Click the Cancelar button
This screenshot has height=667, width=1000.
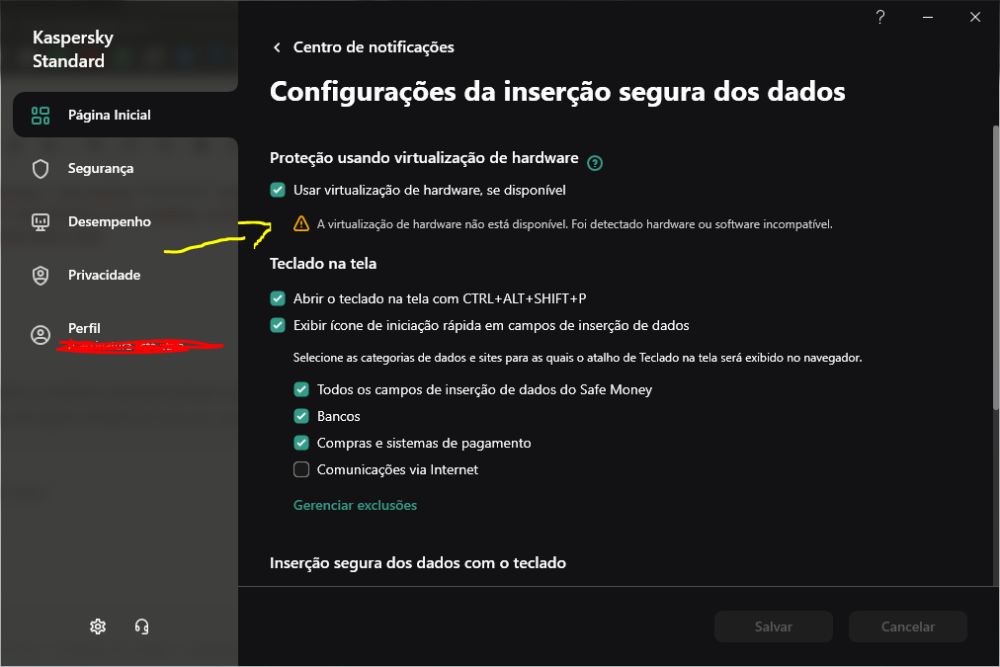click(908, 627)
